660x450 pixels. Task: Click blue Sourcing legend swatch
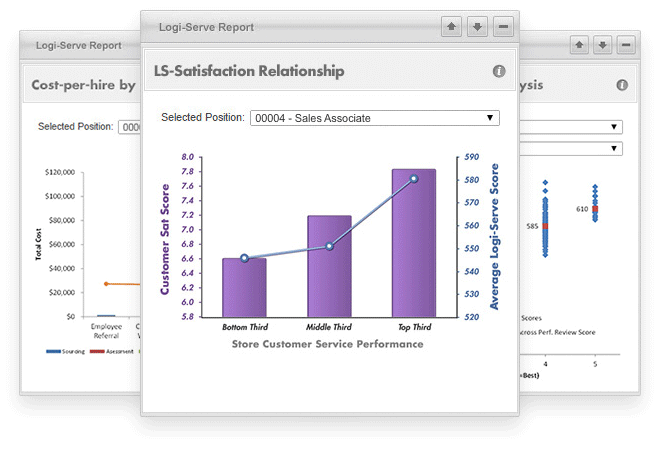pyautogui.click(x=53, y=351)
